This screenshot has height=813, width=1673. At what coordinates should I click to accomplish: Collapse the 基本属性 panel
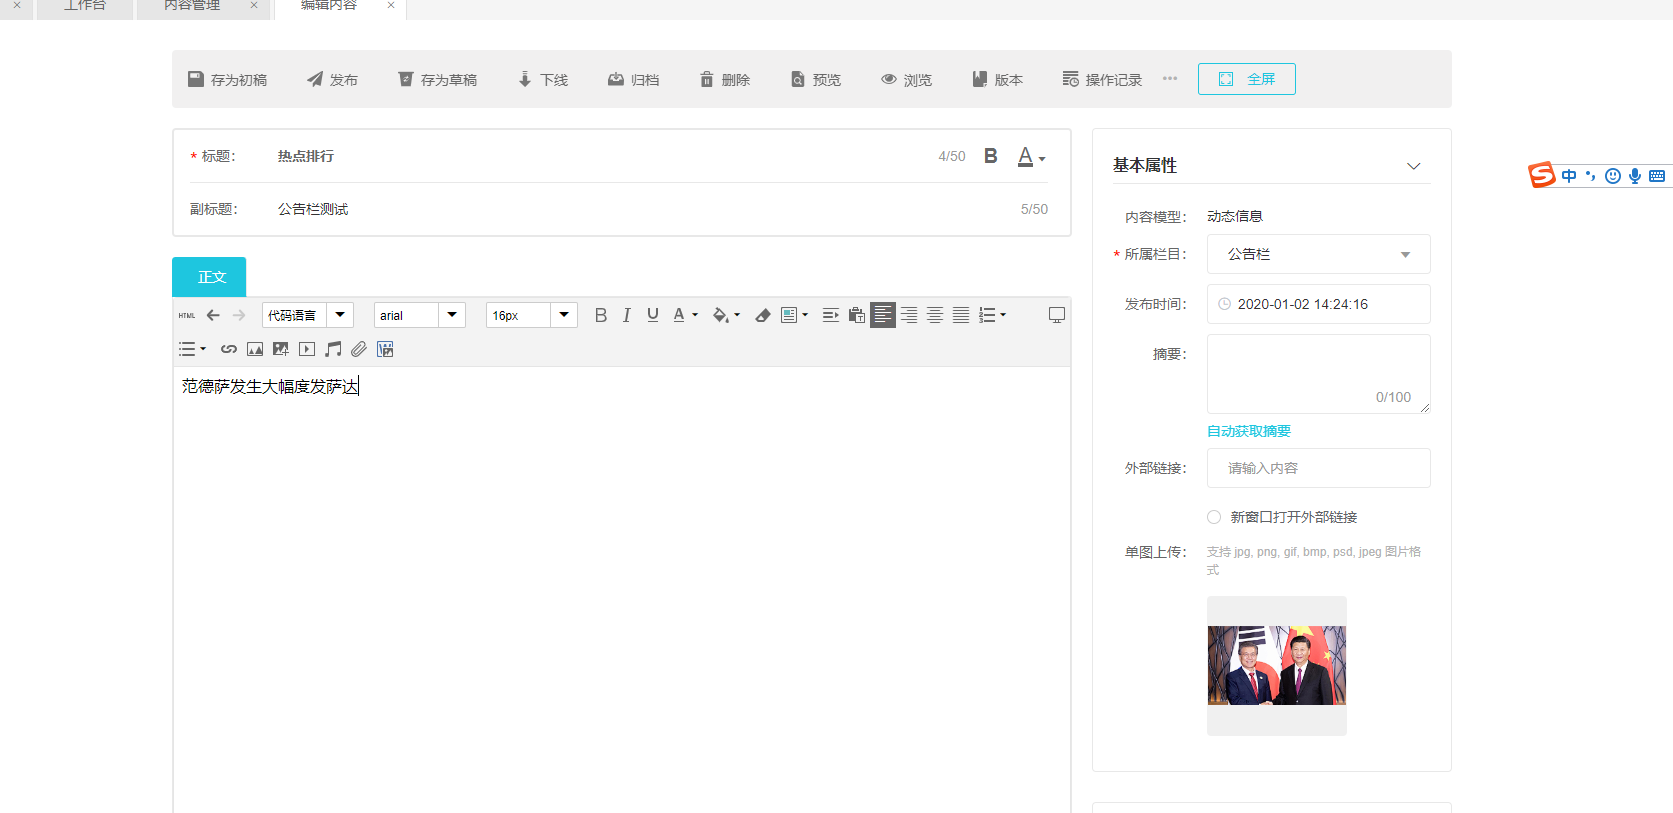pyautogui.click(x=1413, y=166)
